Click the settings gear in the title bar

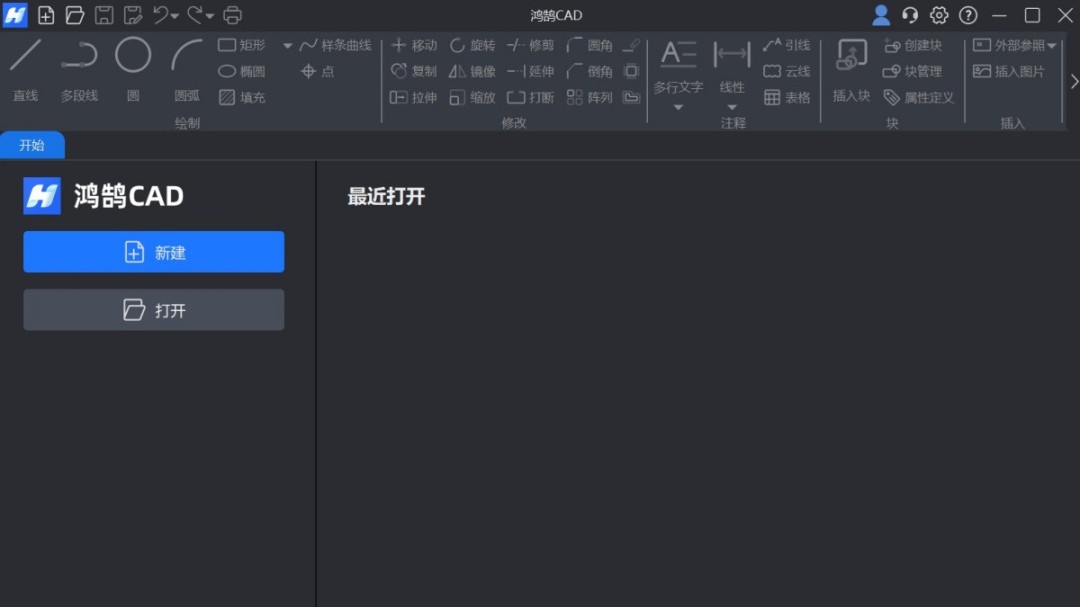938,15
